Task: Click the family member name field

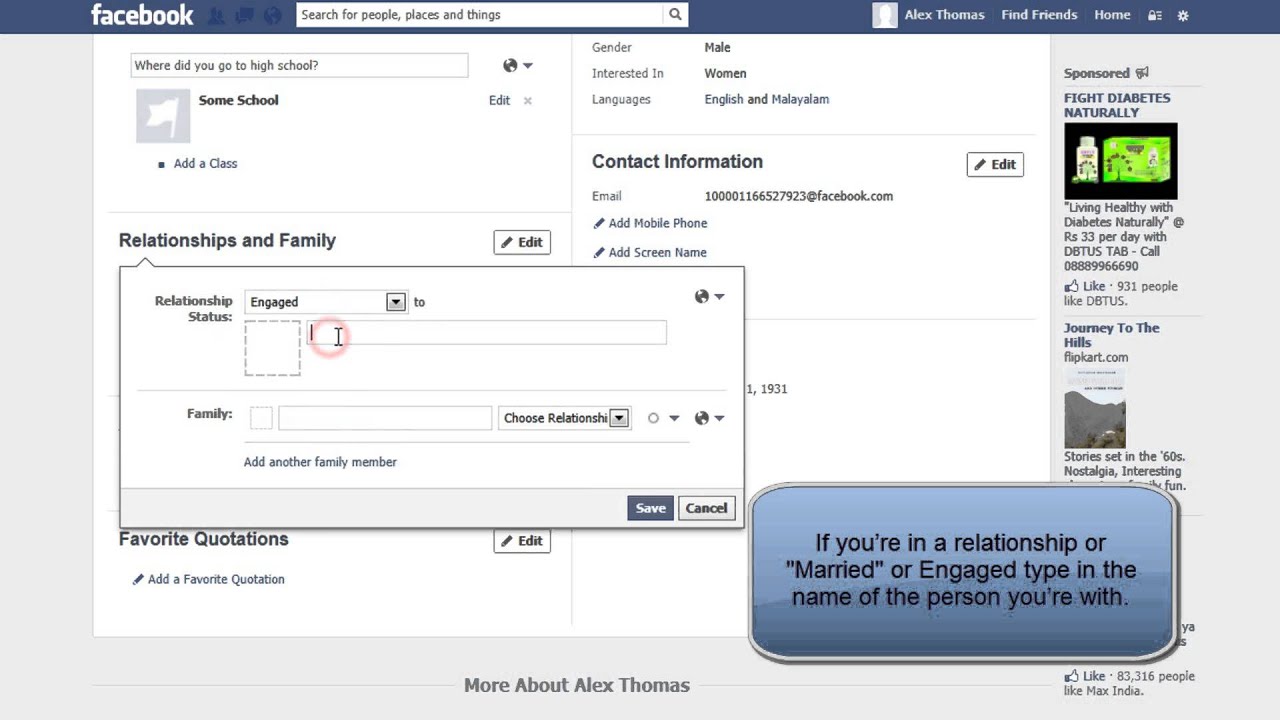Action: click(385, 418)
